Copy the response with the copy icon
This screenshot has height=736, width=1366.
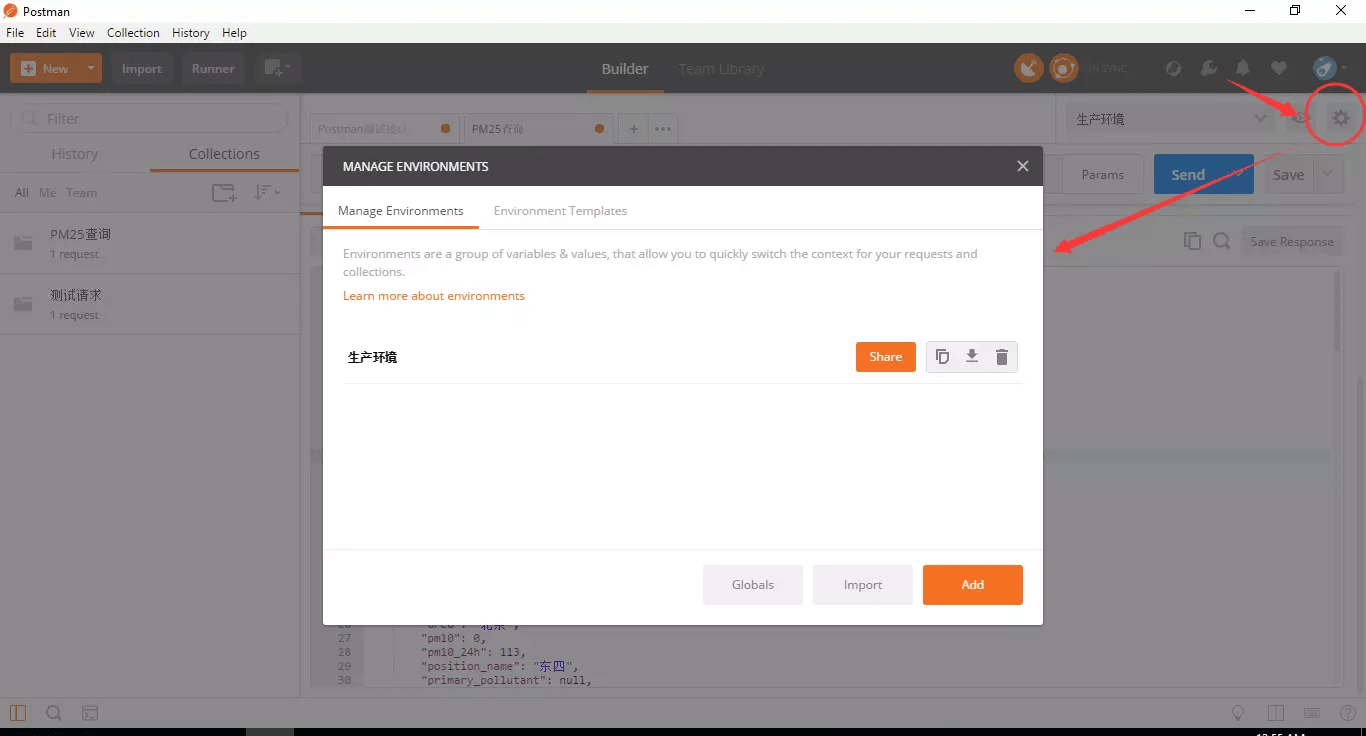1192,241
